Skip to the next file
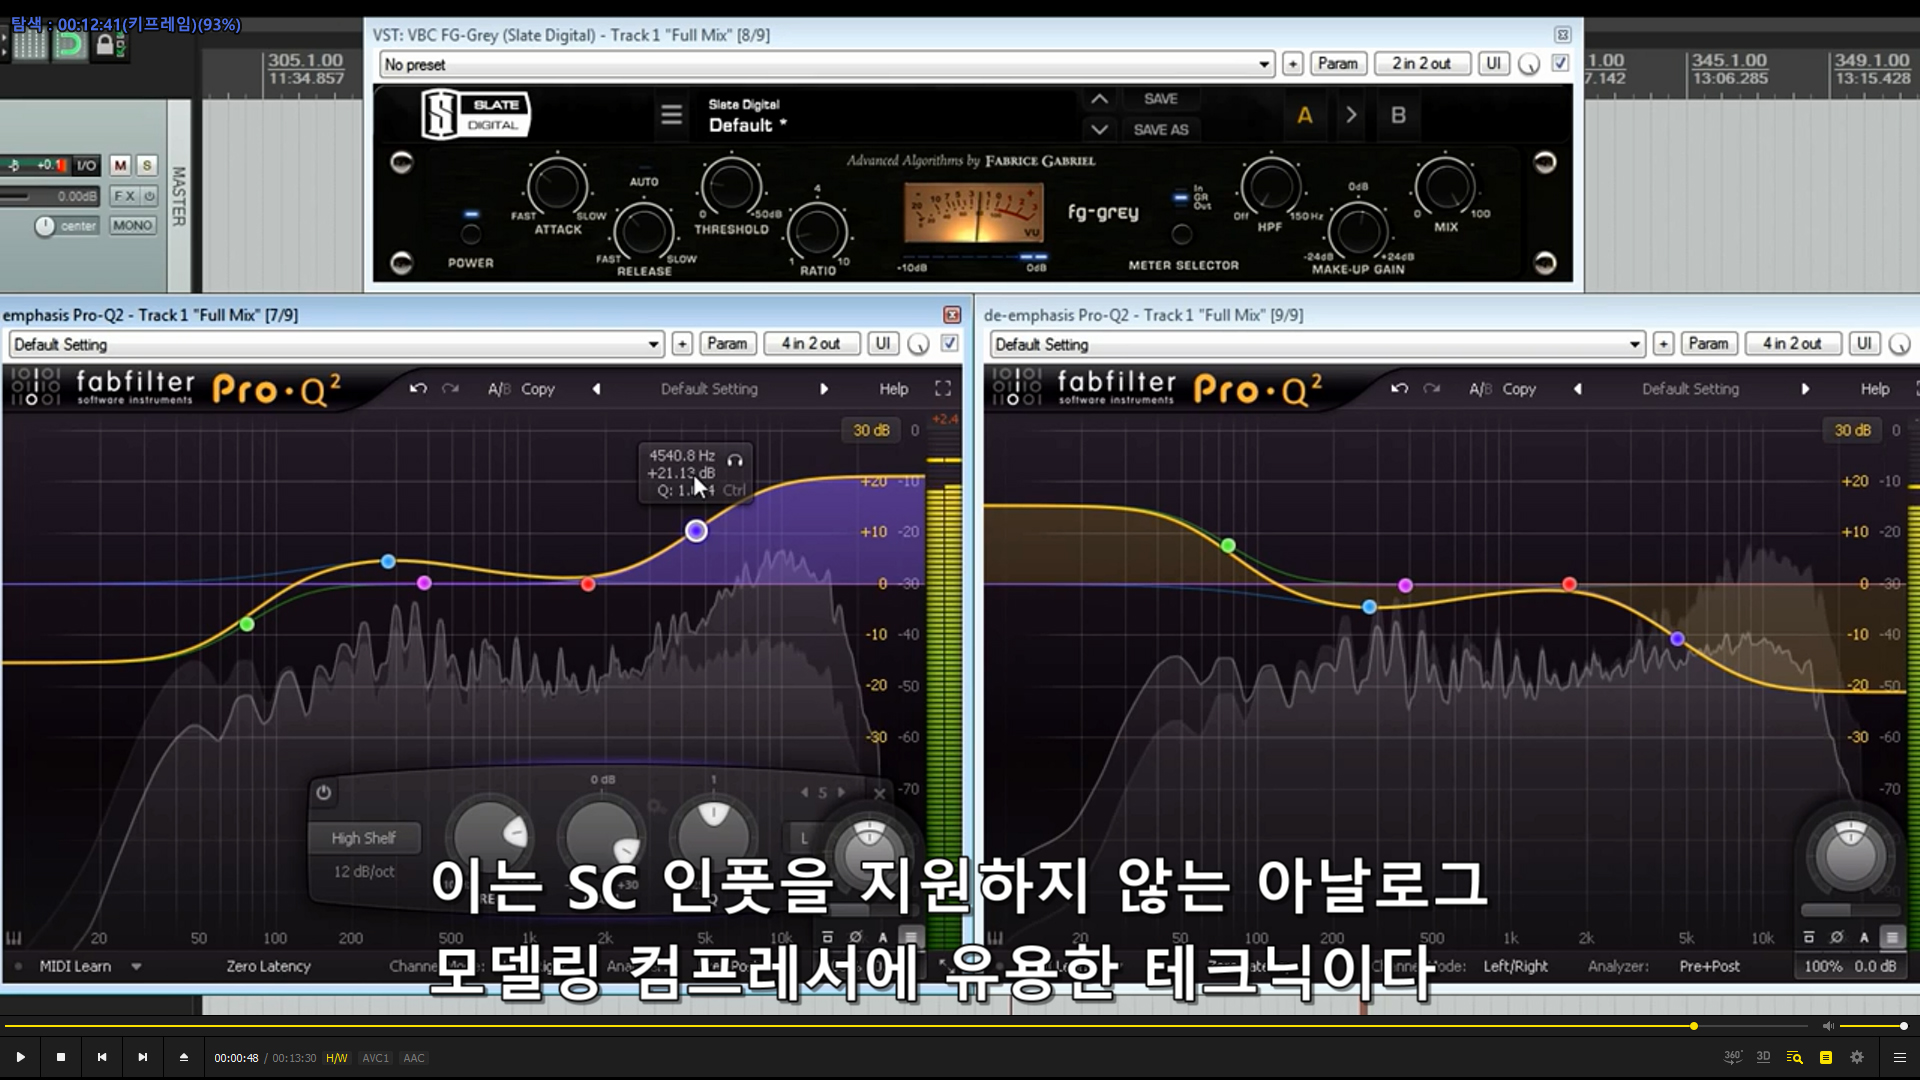Image resolution: width=1920 pixels, height=1080 pixels. (143, 1057)
